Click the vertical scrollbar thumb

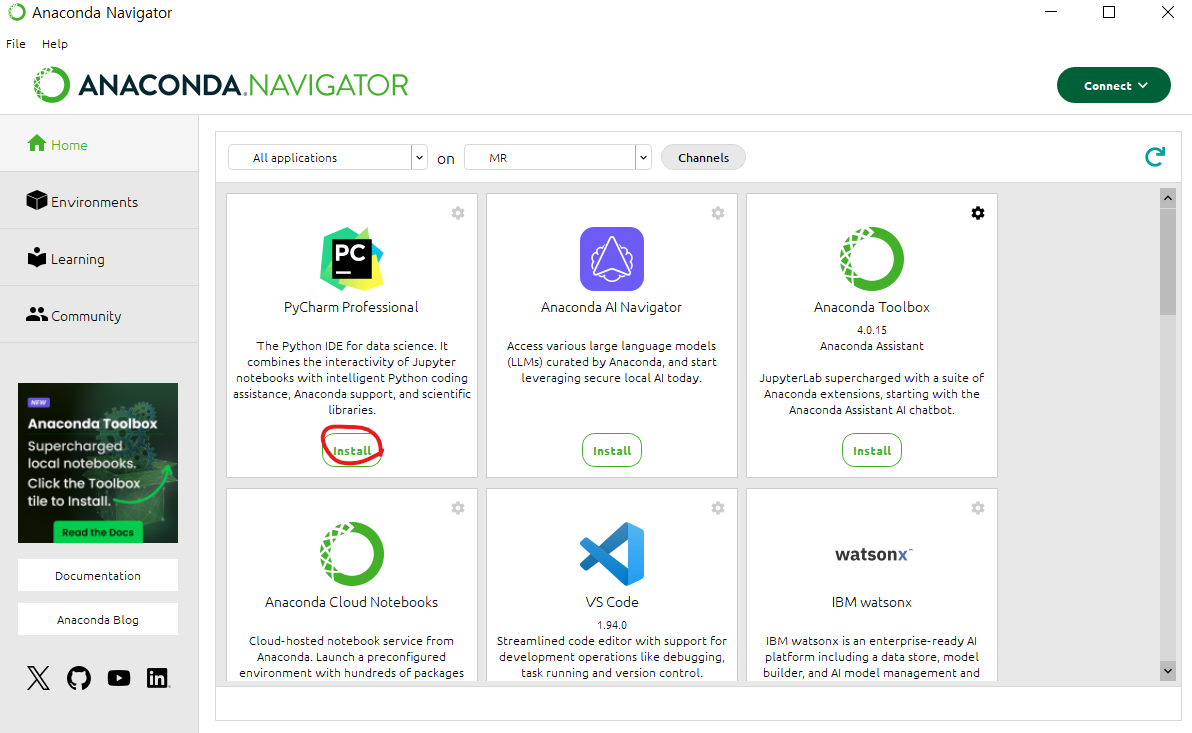[x=1168, y=261]
